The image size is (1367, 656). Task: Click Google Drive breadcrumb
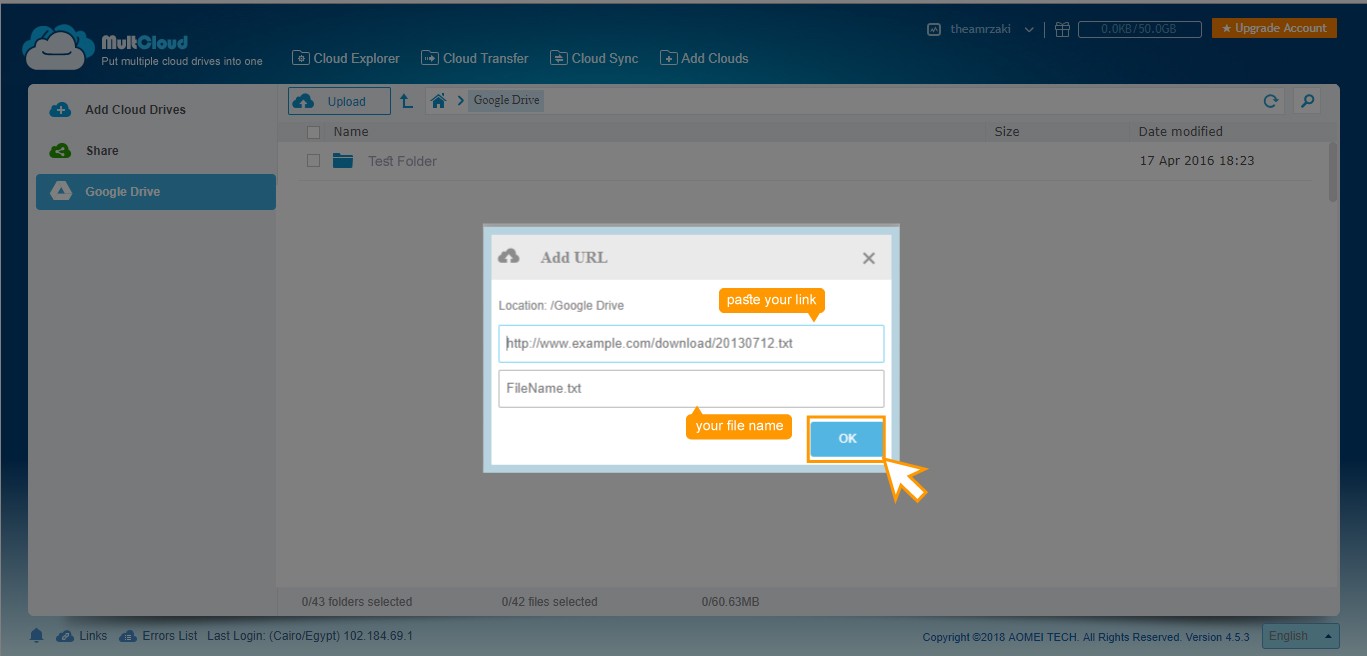point(506,100)
